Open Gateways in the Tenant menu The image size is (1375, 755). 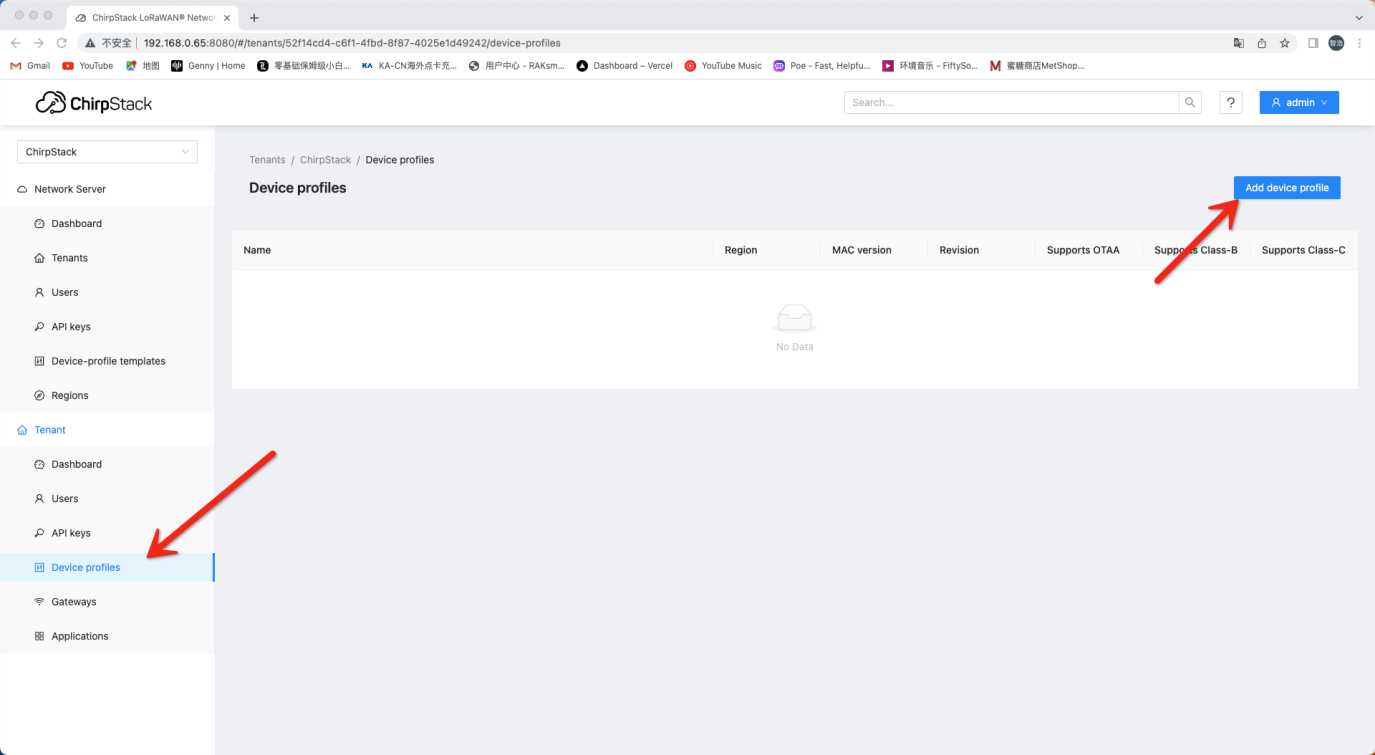click(x=74, y=602)
